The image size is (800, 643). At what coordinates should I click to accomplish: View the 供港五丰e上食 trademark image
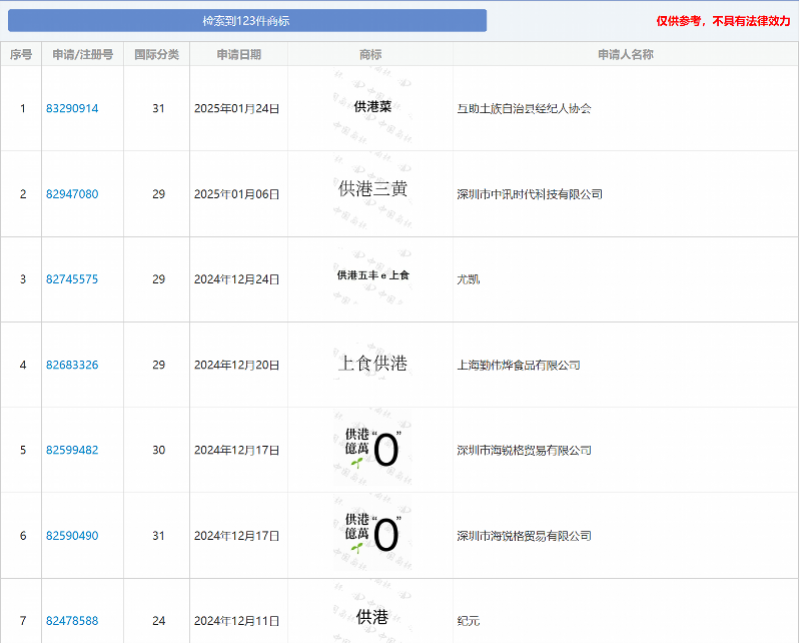[x=372, y=276]
